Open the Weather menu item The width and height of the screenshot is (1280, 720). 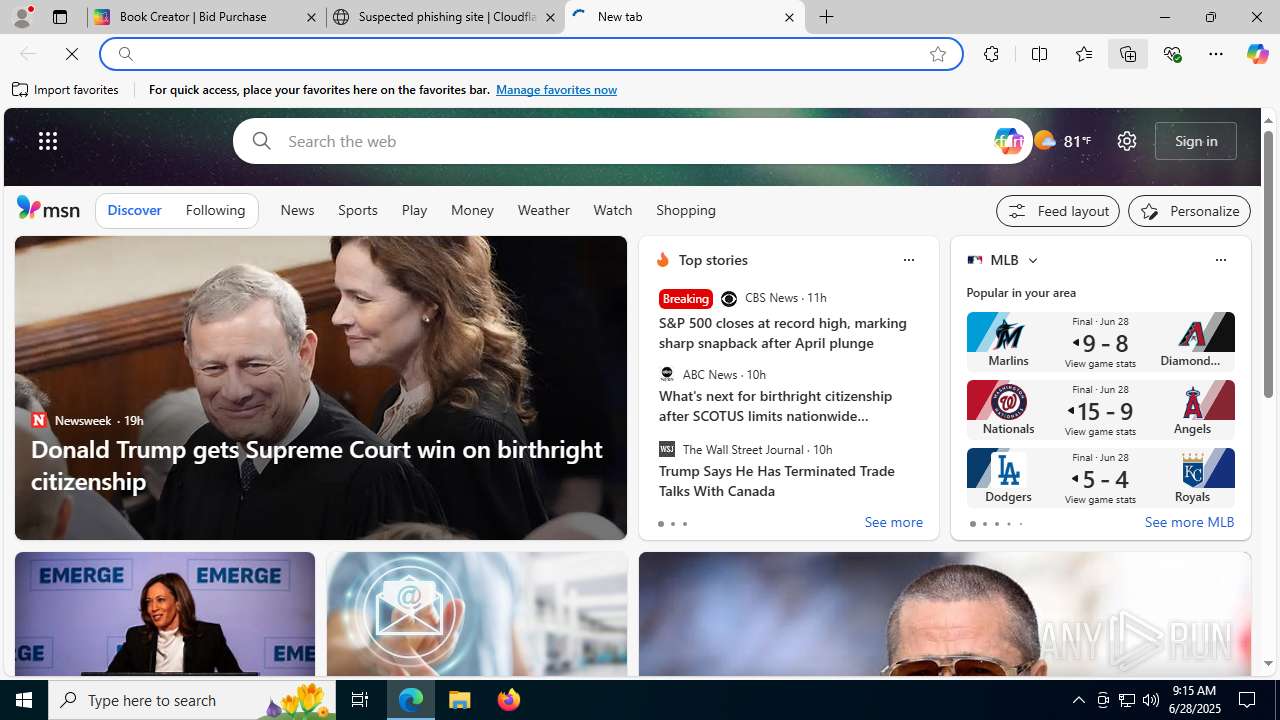click(543, 210)
